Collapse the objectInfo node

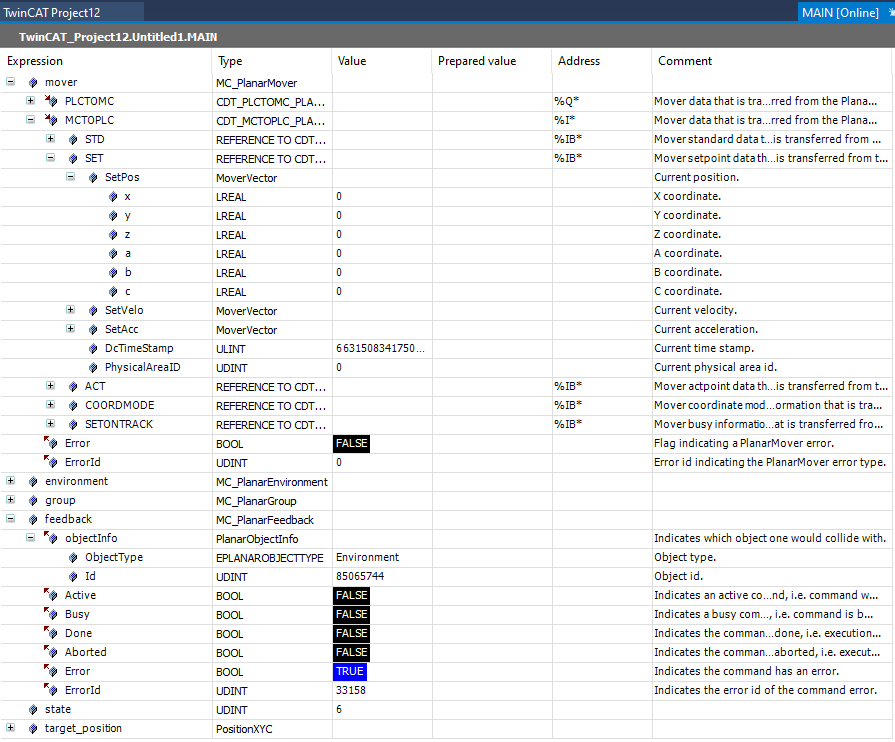tap(30, 537)
